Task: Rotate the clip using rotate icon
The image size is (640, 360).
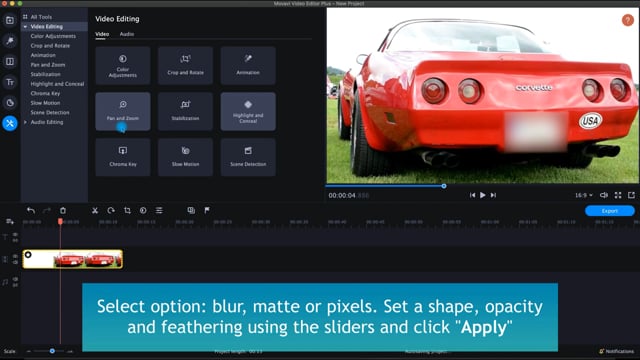Action: (111, 210)
